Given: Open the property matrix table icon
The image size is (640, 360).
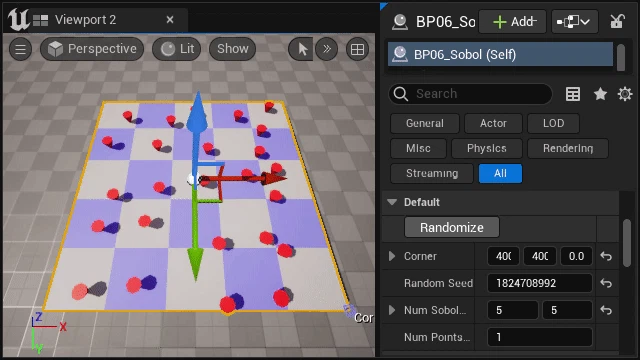Looking at the screenshot, I should (x=573, y=94).
